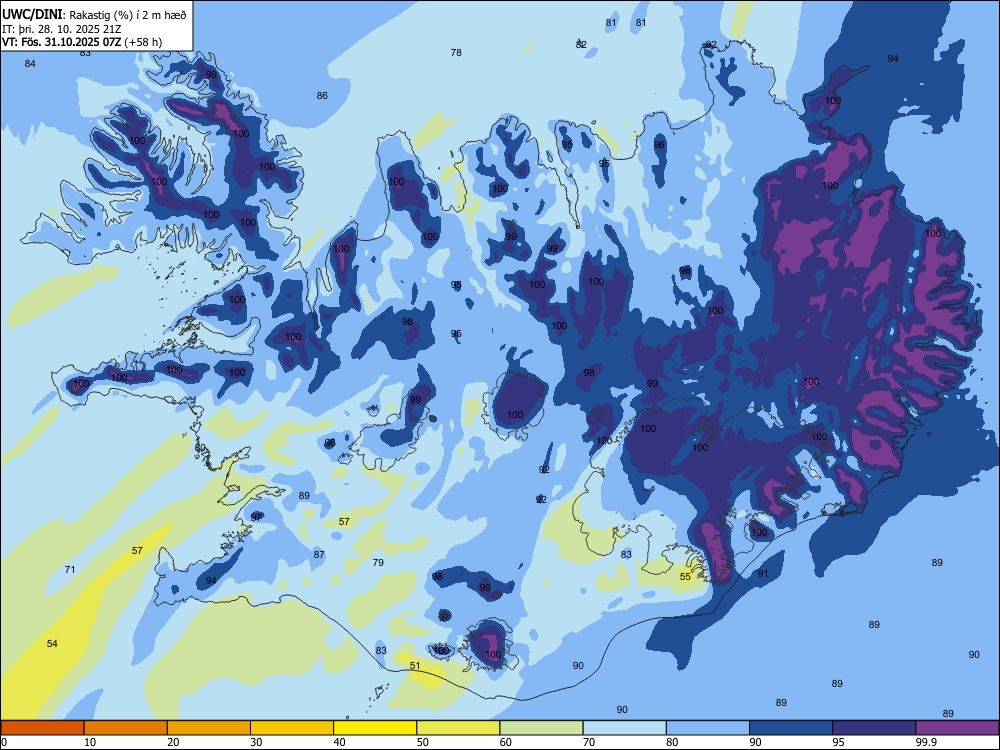The width and height of the screenshot is (1000, 750).
Task: Click the humidity value '84' near the title box
Action: click(30, 64)
